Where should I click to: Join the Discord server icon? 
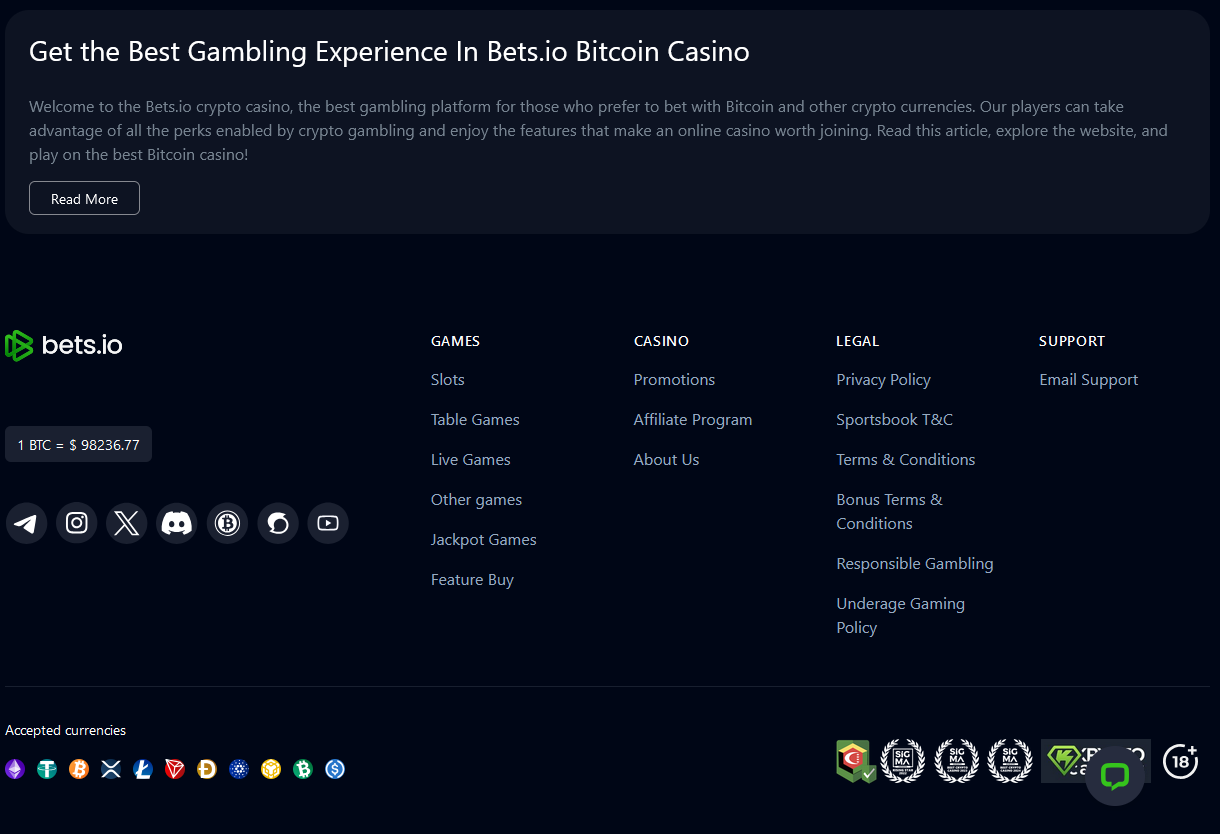point(177,523)
